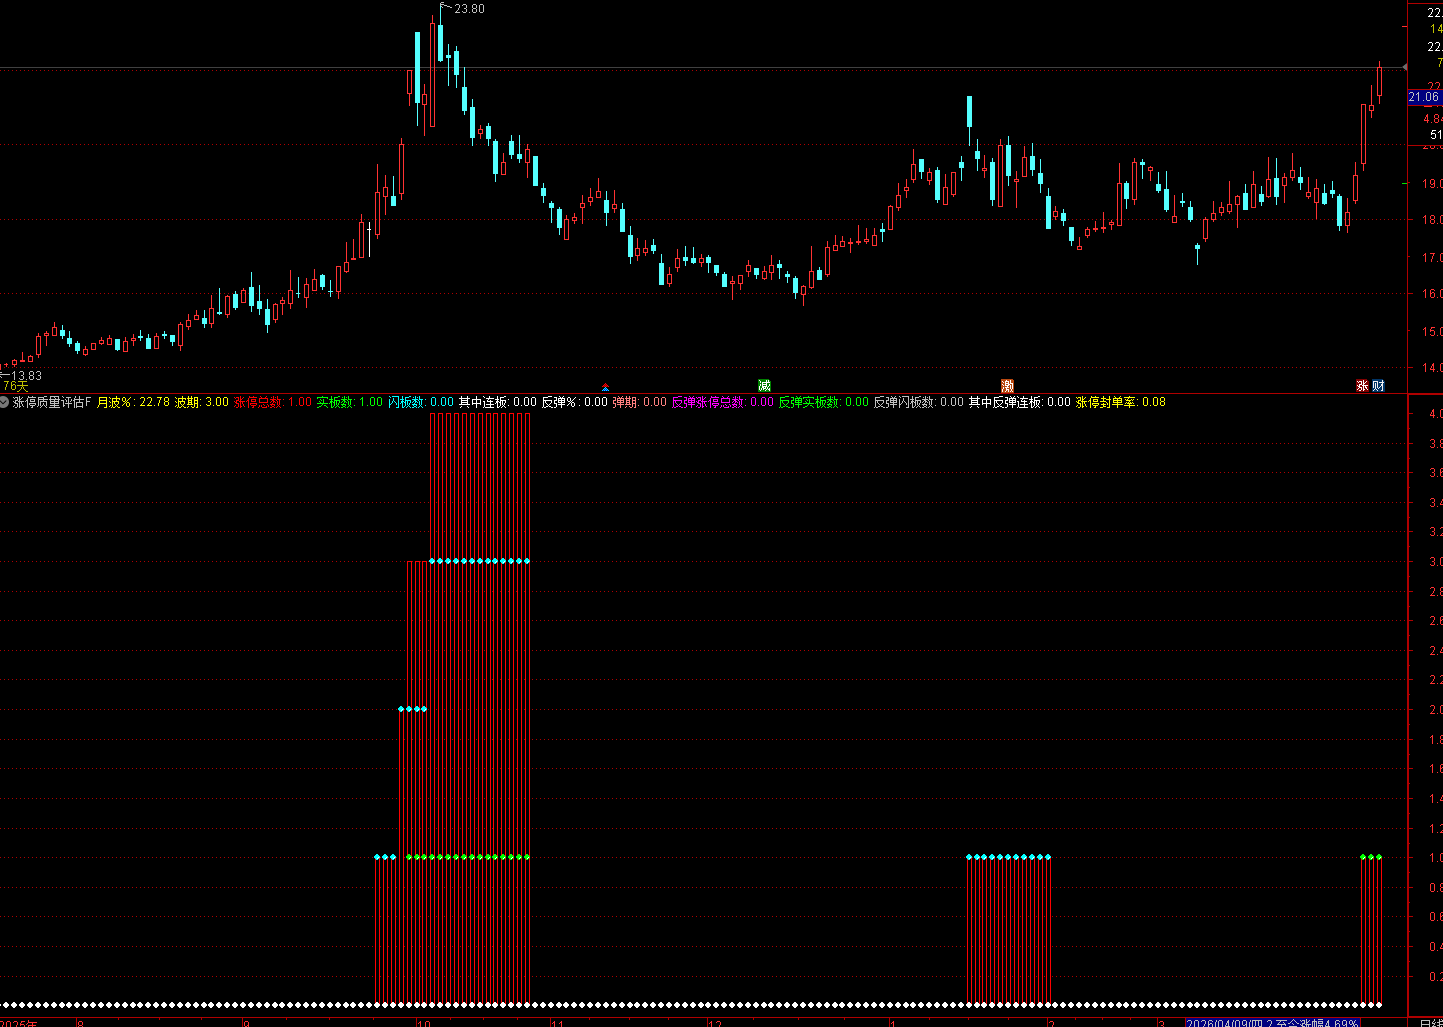The width and height of the screenshot is (1443, 1027).
Task: Click the 其中连板: 0.00 indicator value
Action: click(x=498, y=402)
